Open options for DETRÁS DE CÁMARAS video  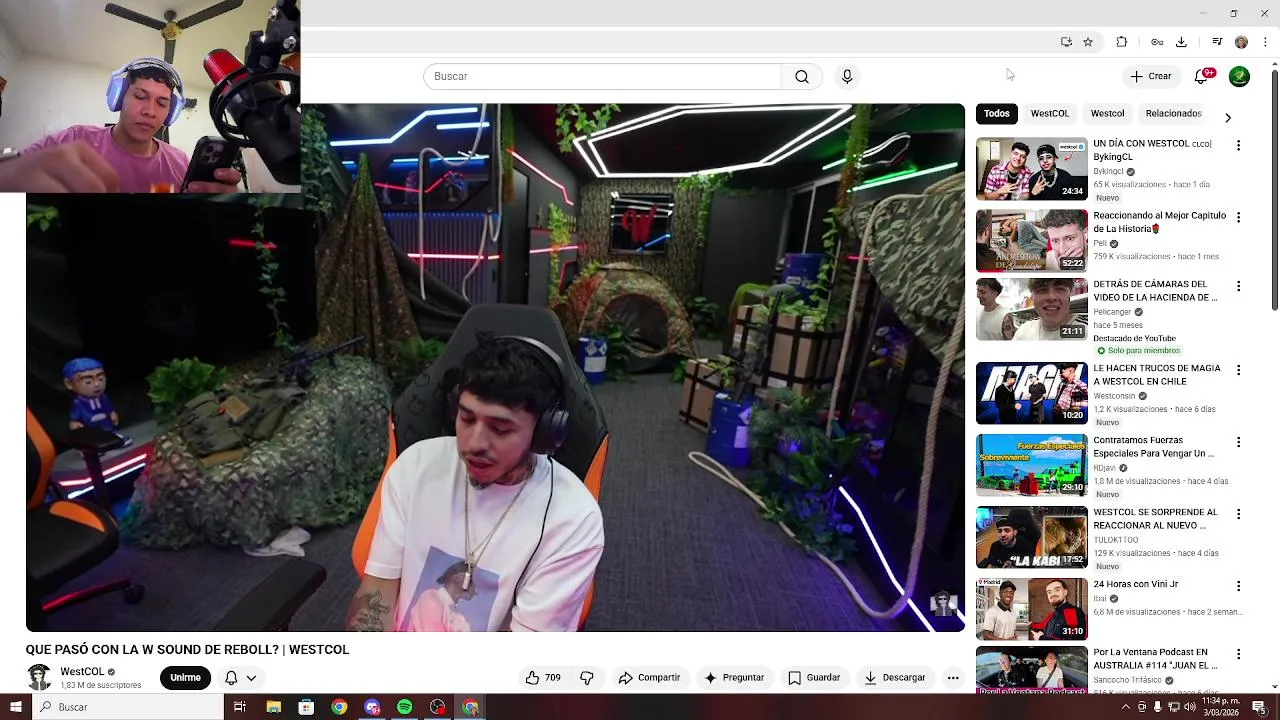pyautogui.click(x=1238, y=286)
